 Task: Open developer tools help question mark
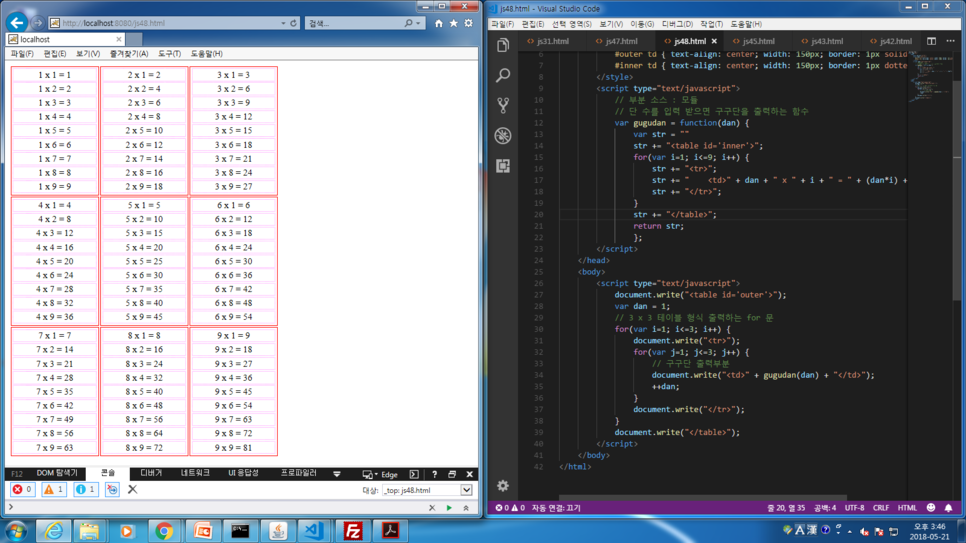[x=434, y=474]
